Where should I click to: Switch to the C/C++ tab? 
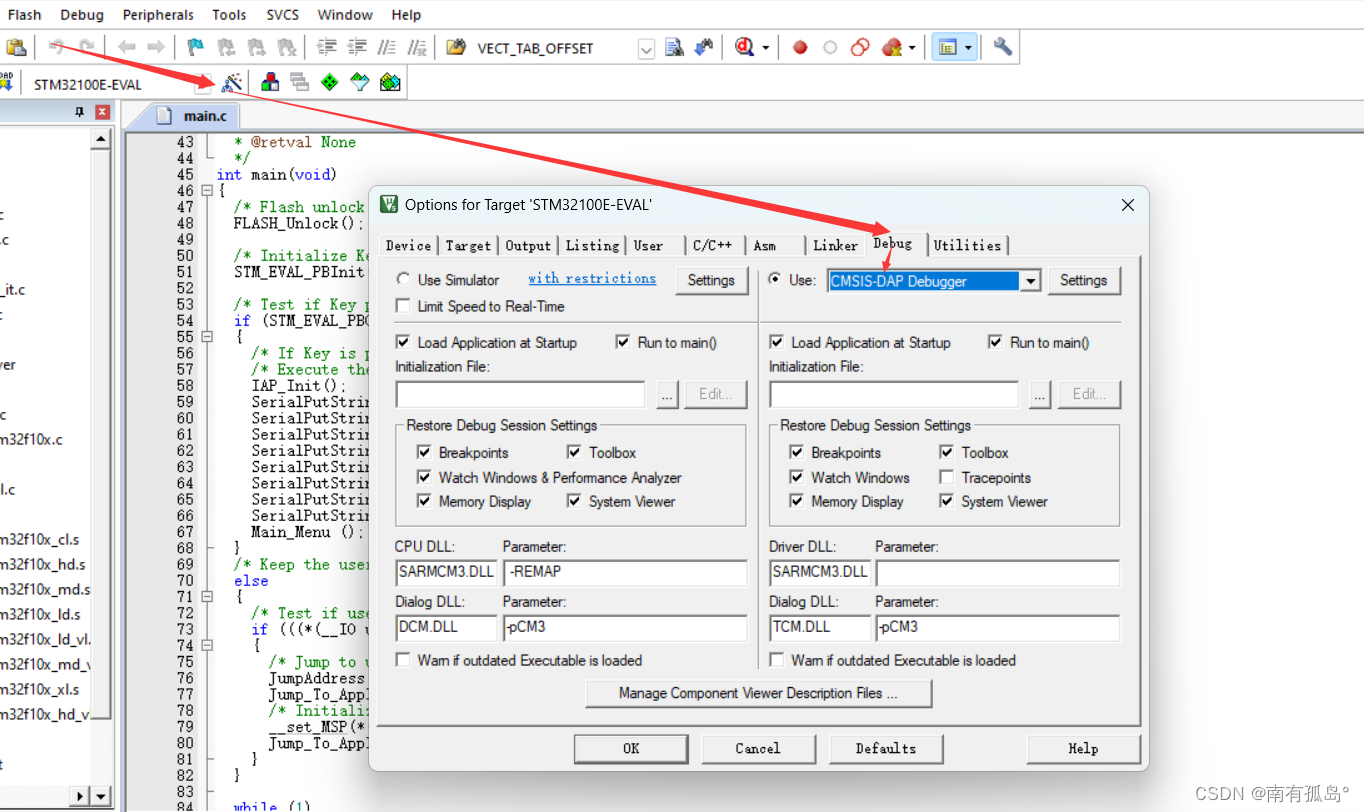[x=713, y=245]
